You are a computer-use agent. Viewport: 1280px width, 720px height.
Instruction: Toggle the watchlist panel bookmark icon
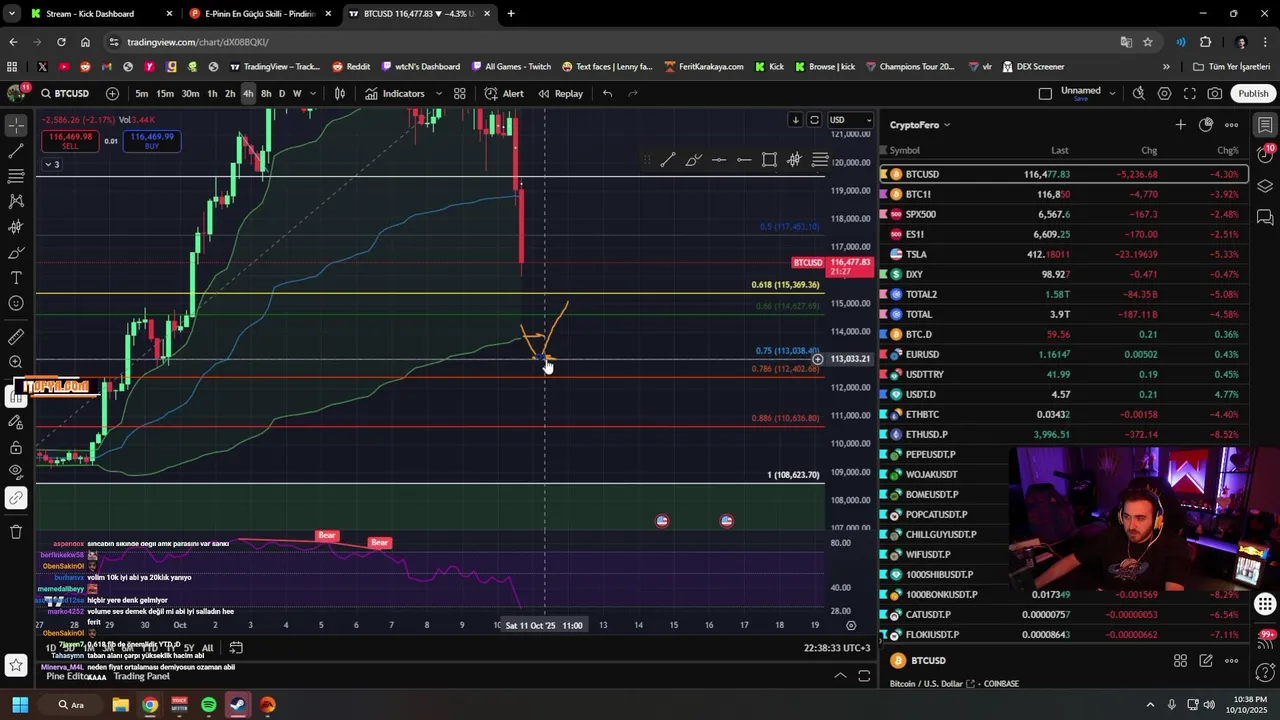(1265, 125)
